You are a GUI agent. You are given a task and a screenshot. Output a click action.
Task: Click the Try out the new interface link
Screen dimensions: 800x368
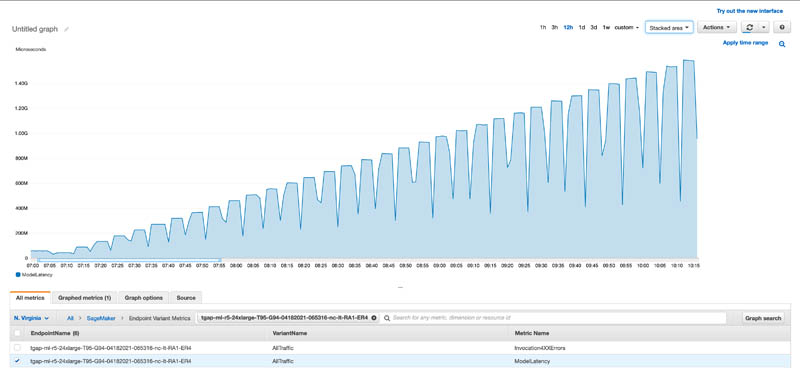coord(749,11)
